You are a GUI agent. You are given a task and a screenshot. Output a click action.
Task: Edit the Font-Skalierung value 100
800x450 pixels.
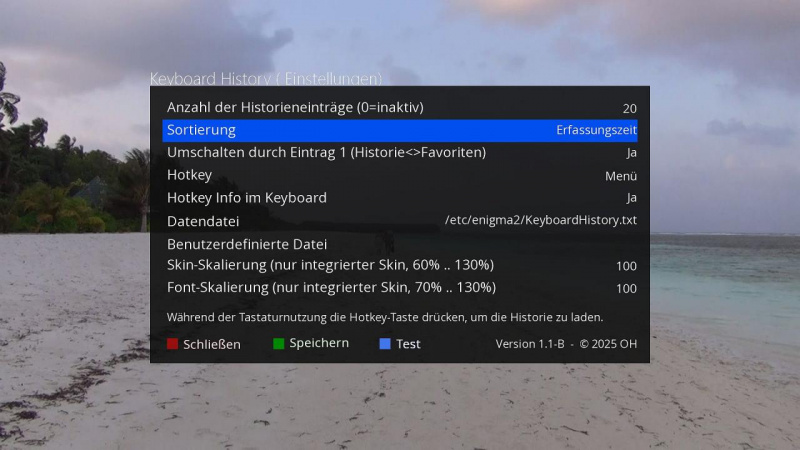(x=627, y=288)
